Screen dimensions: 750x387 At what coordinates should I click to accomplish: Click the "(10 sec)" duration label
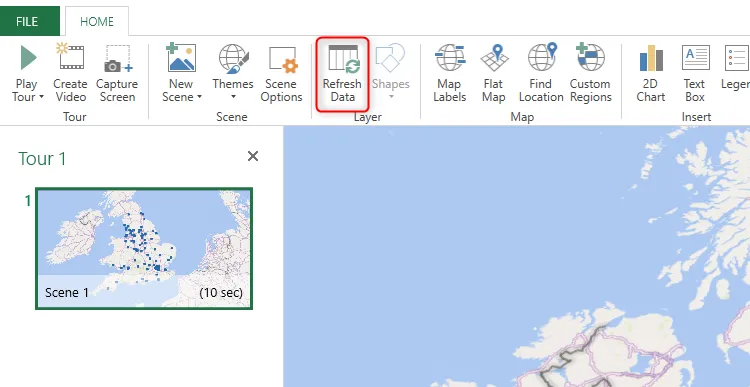coord(221,292)
